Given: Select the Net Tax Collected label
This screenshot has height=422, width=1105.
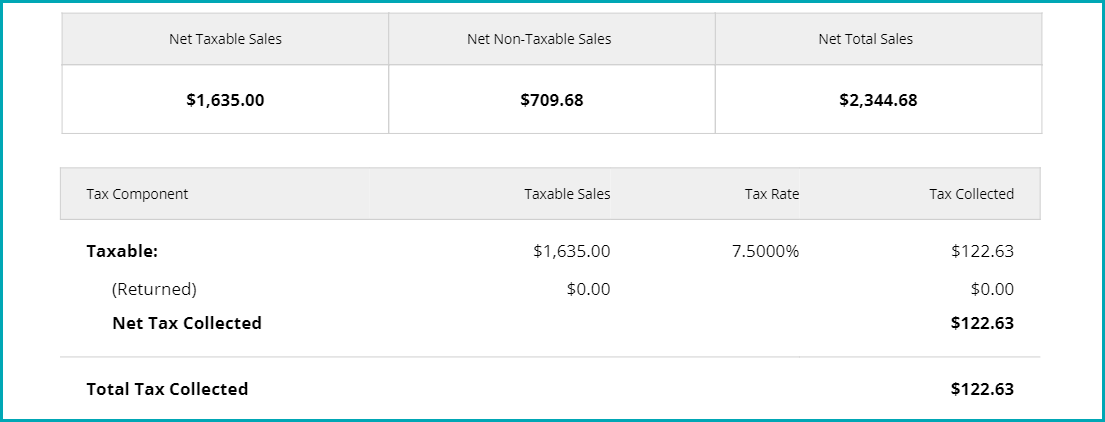Looking at the screenshot, I should click(187, 323).
